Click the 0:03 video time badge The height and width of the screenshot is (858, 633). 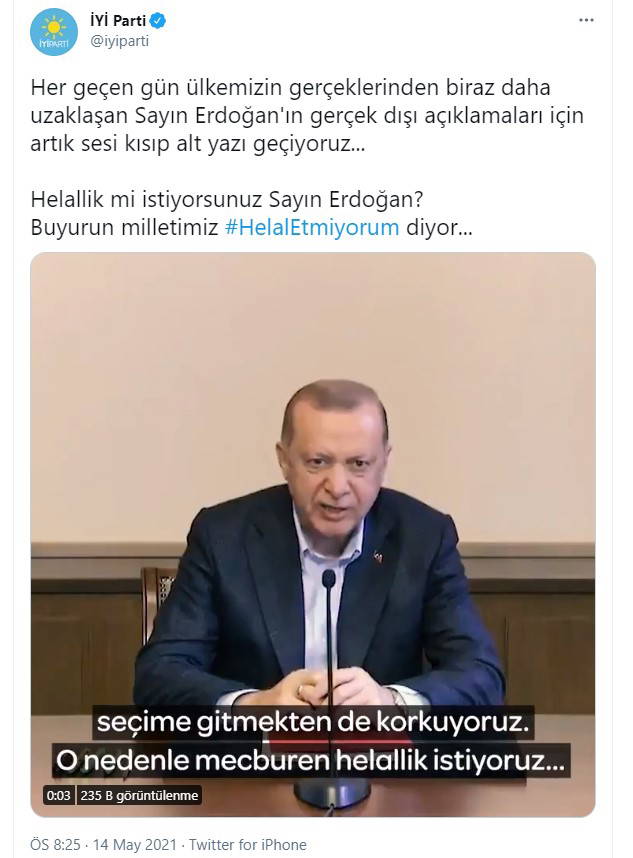click(58, 795)
